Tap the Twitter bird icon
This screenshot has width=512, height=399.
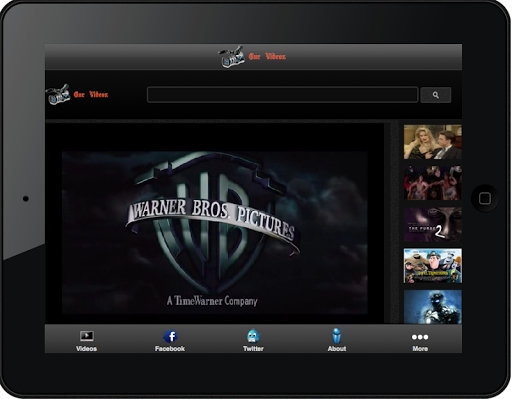(253, 336)
